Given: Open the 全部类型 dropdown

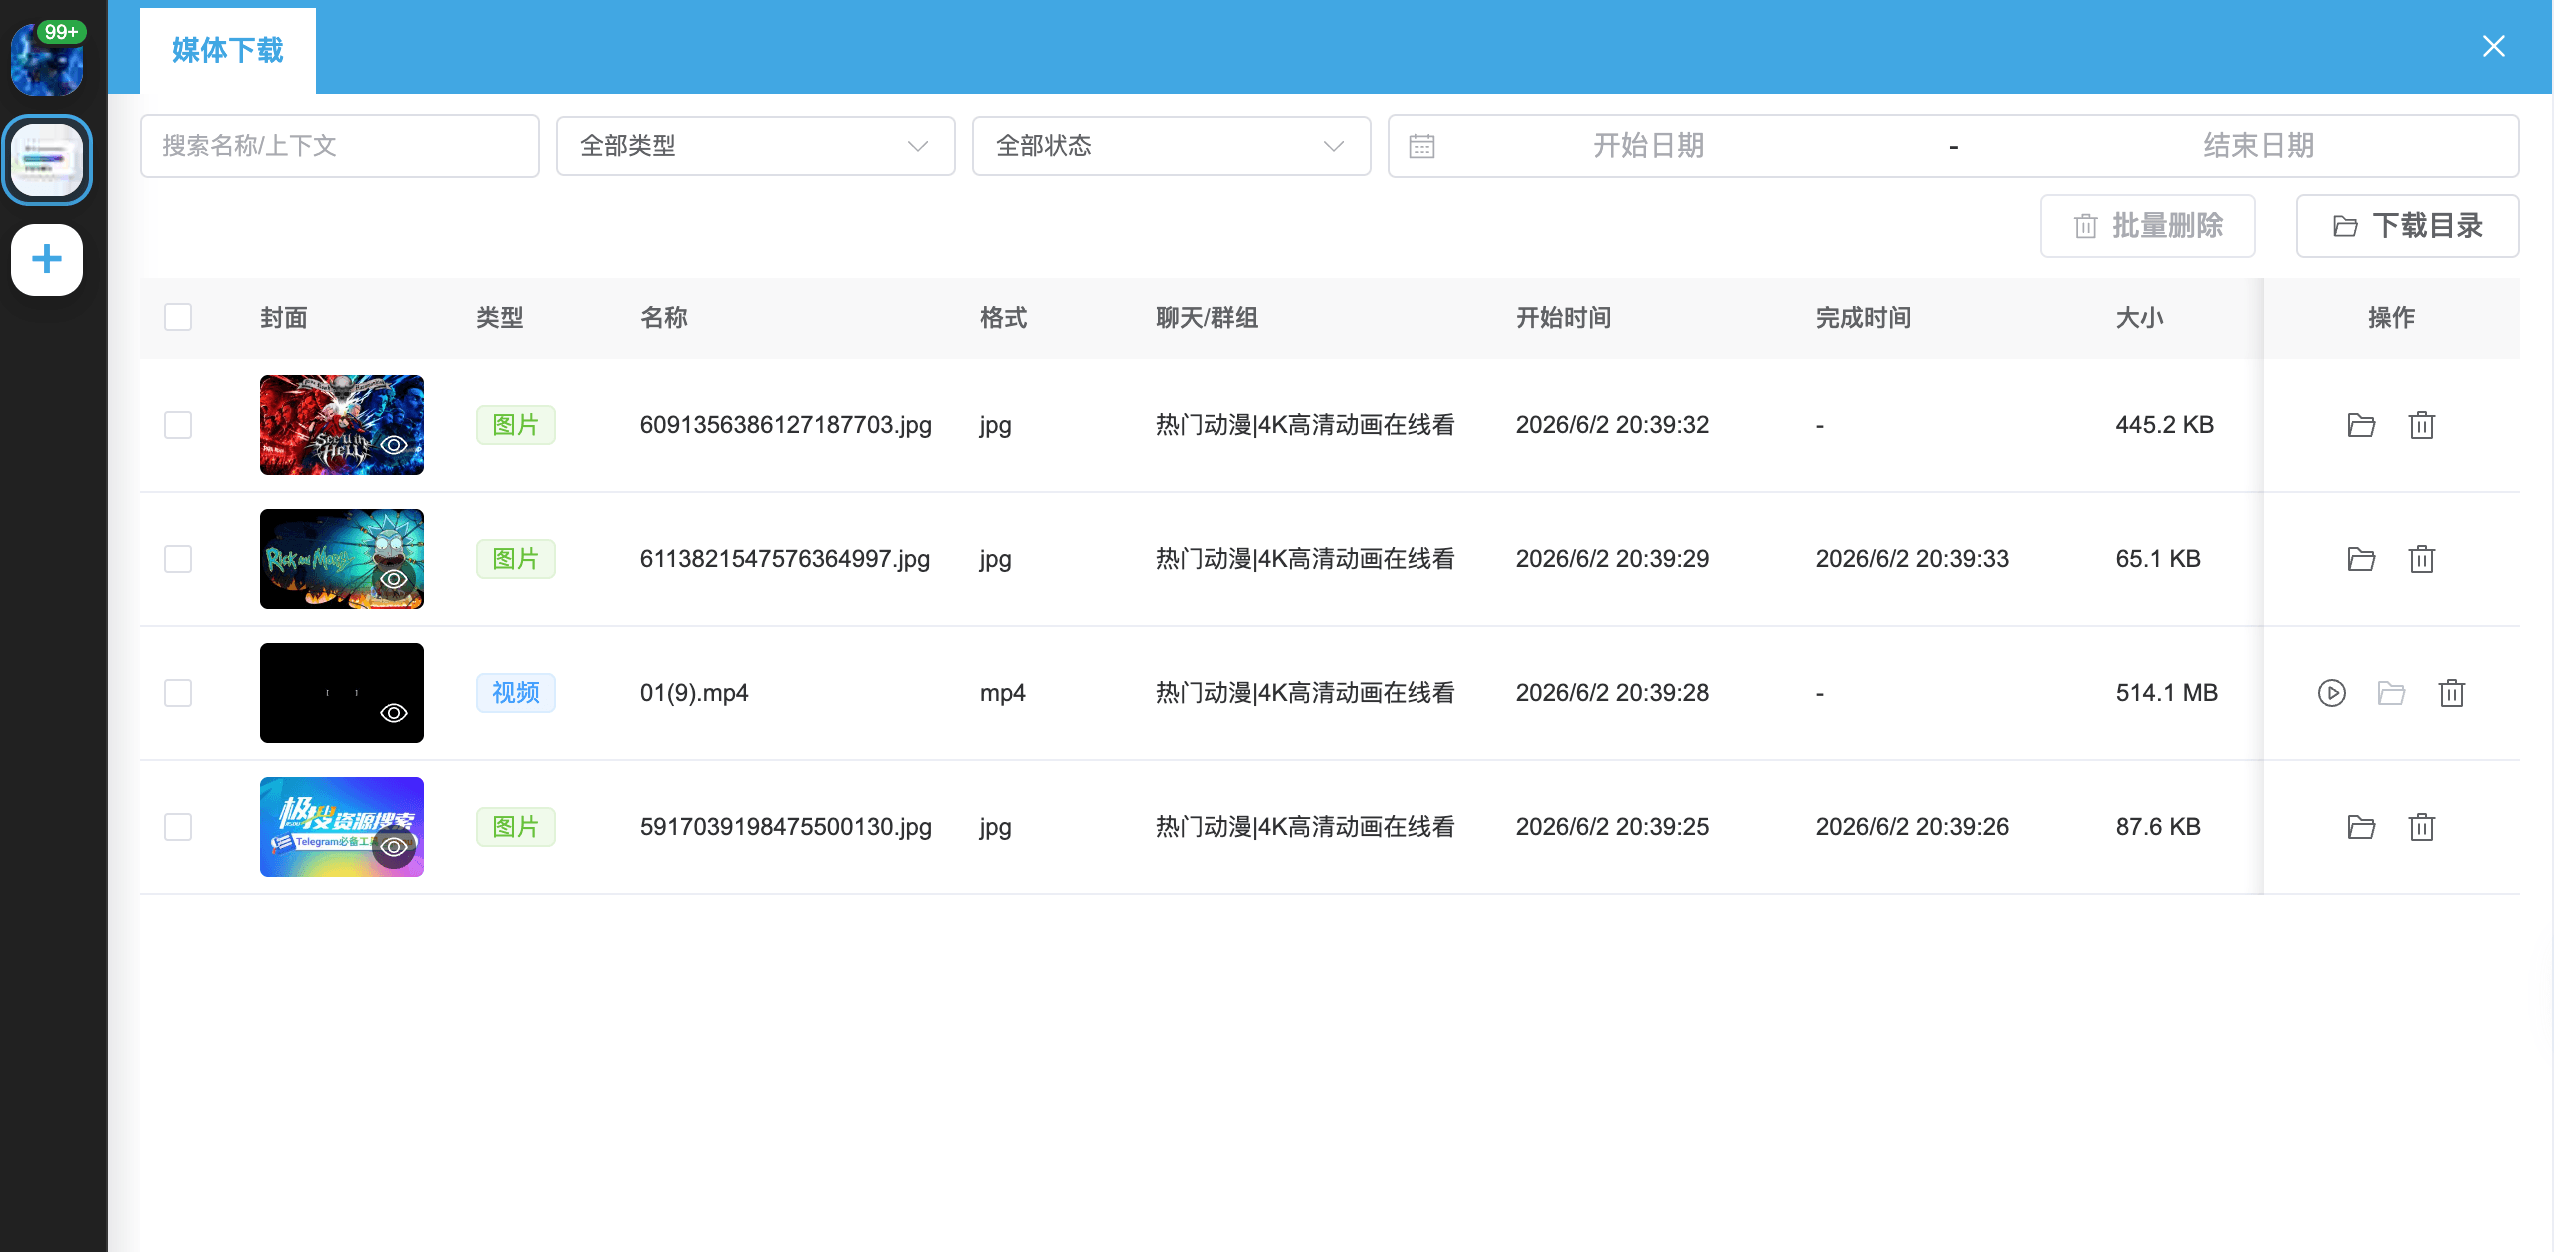Looking at the screenshot, I should [x=755, y=146].
